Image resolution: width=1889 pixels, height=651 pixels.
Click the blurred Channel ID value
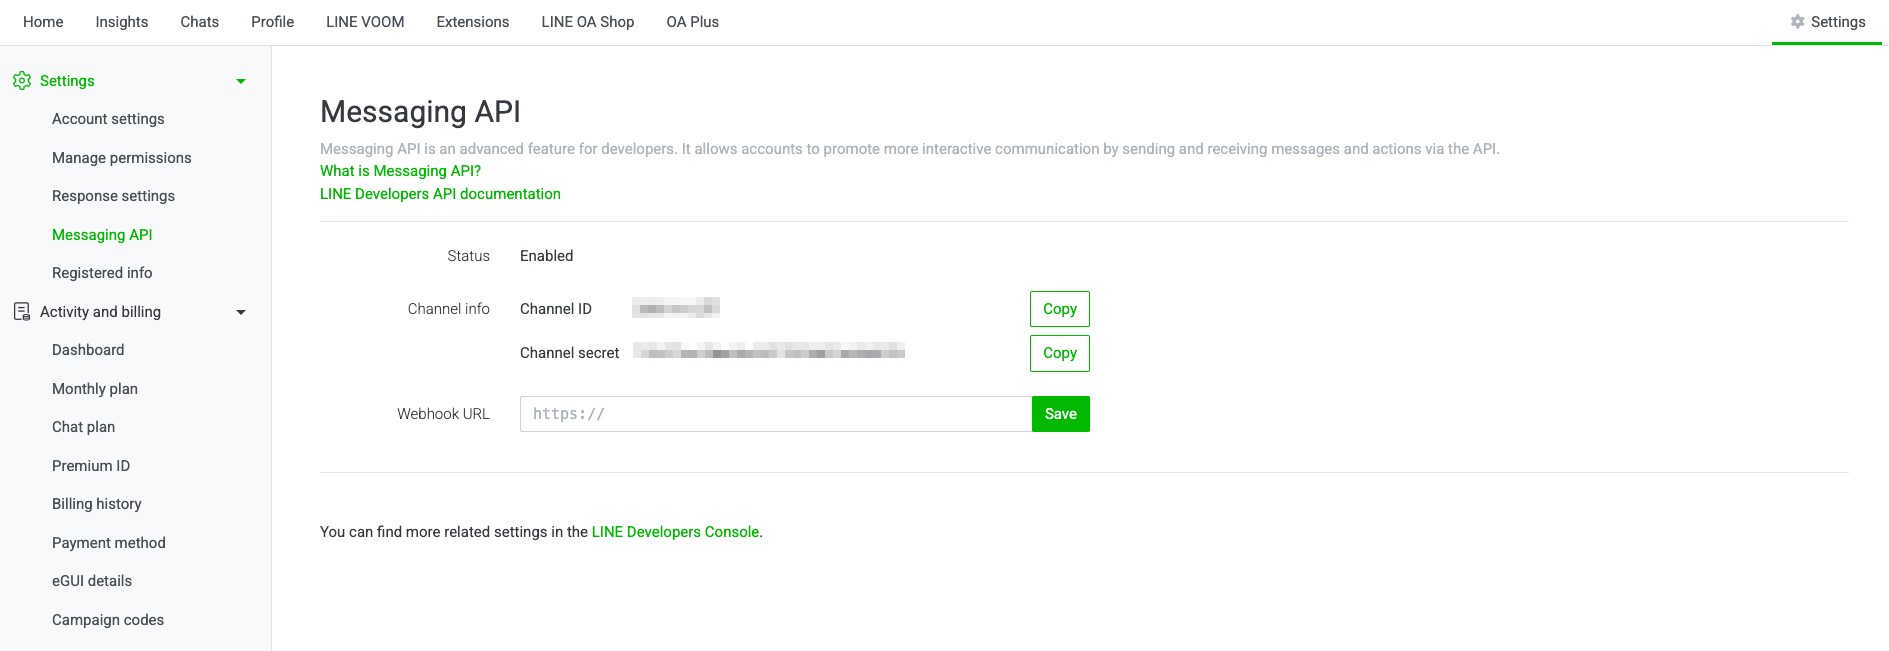tap(676, 308)
